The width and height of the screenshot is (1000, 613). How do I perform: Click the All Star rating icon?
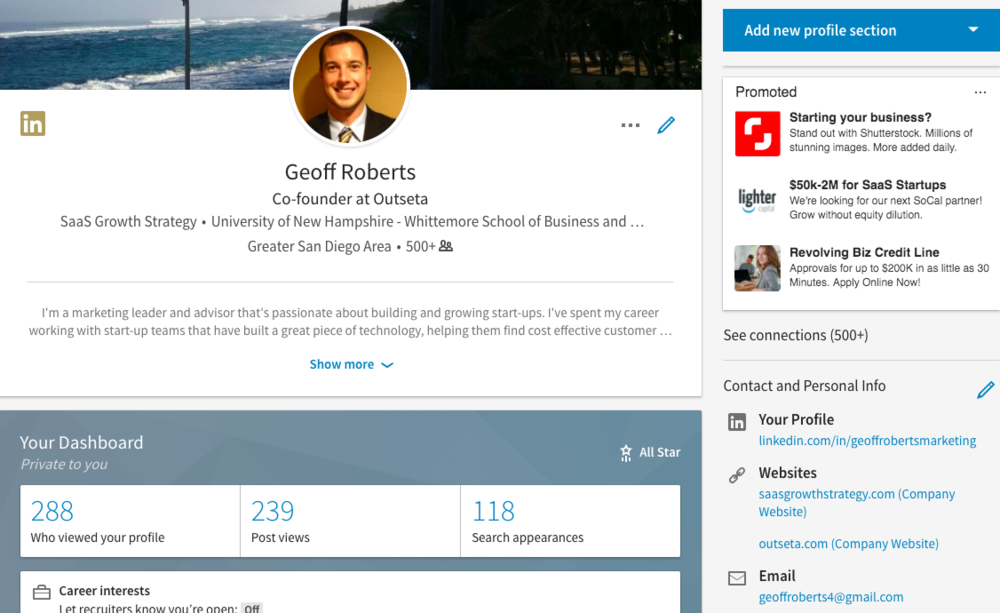[626, 452]
